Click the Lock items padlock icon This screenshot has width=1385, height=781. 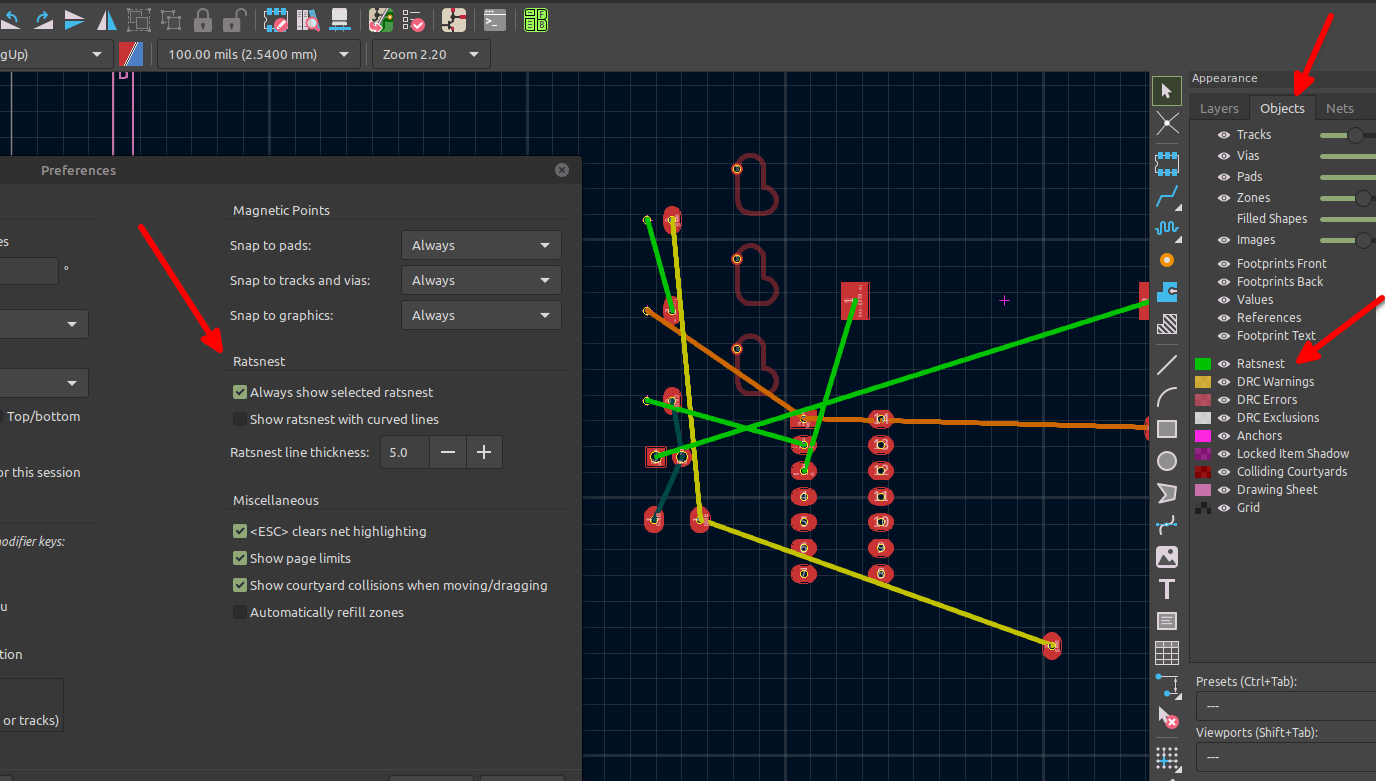click(203, 19)
